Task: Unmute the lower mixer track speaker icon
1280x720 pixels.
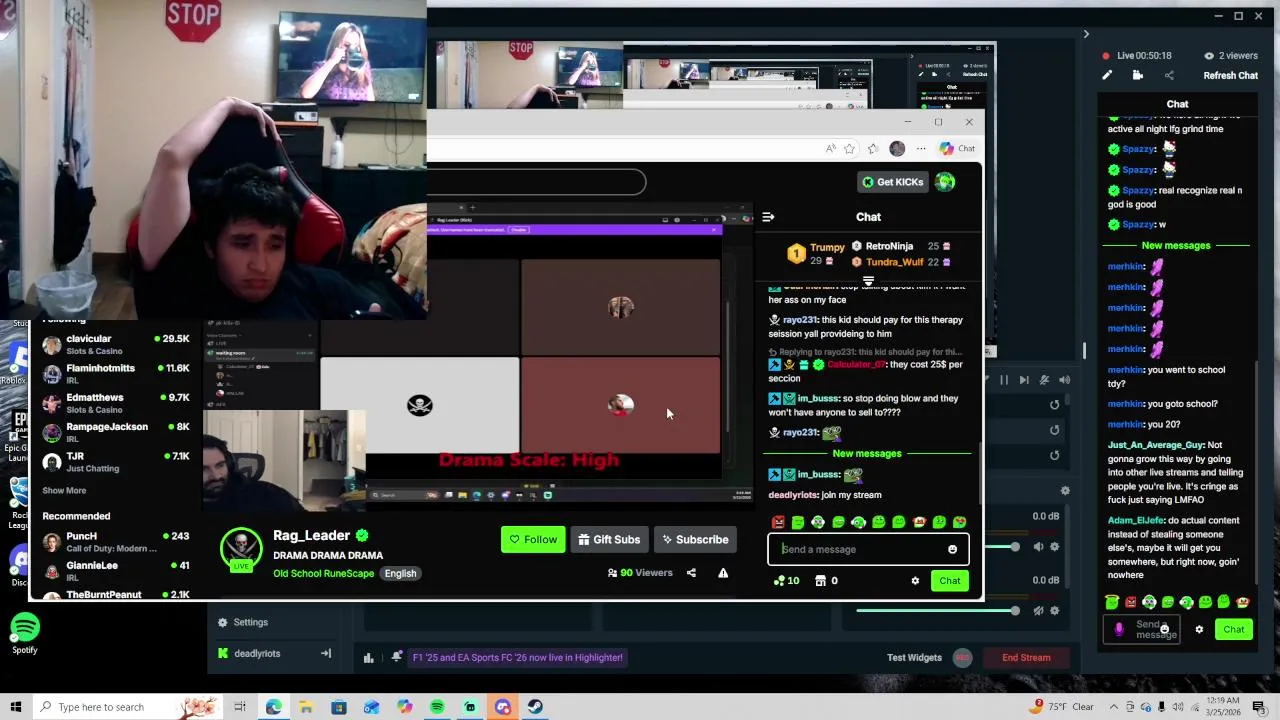Action: tap(1039, 610)
